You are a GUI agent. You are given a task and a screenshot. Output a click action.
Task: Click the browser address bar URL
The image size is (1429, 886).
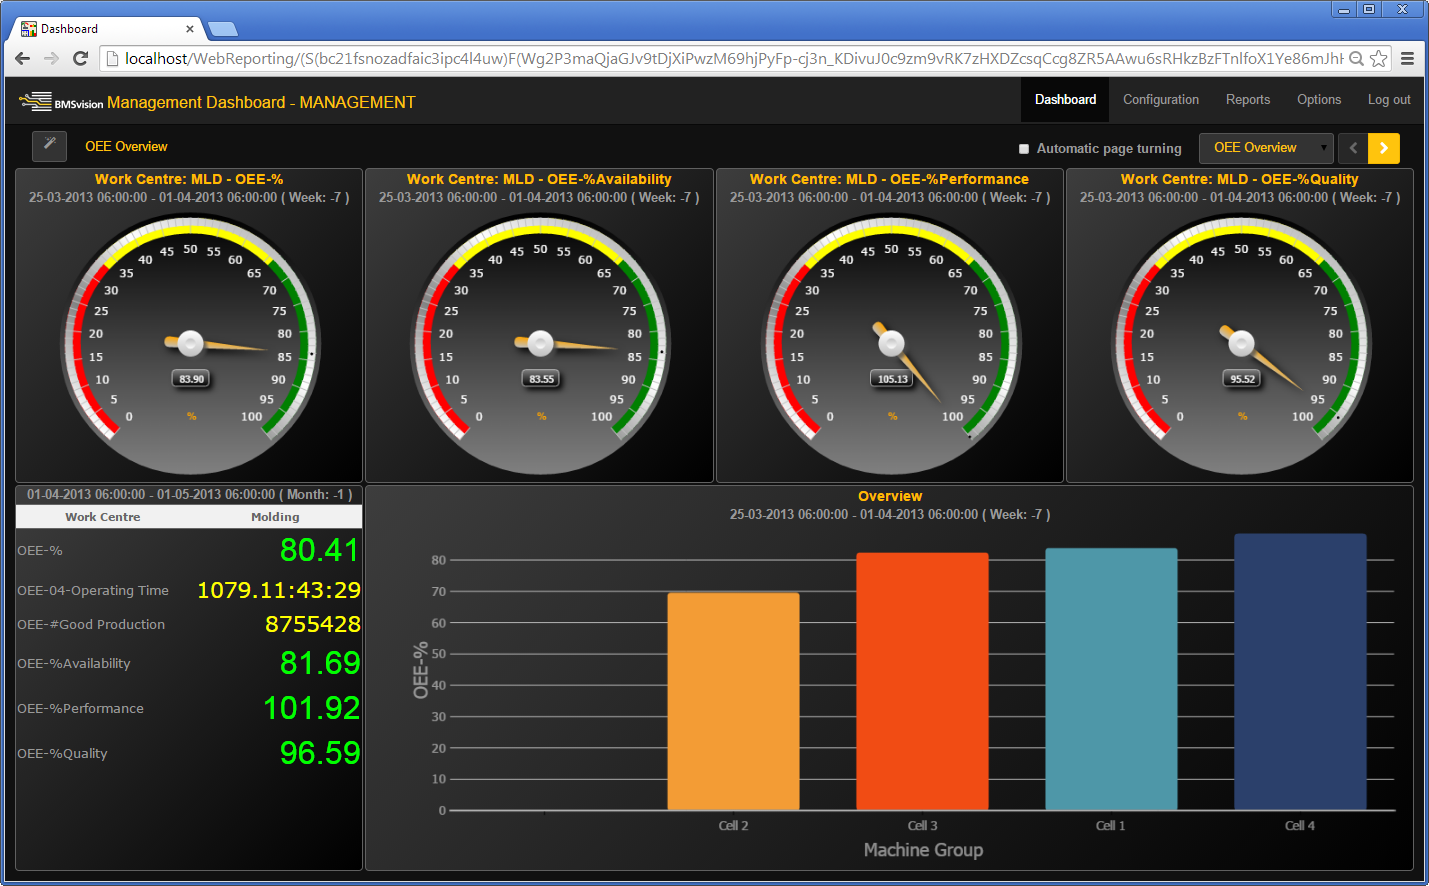click(700, 59)
